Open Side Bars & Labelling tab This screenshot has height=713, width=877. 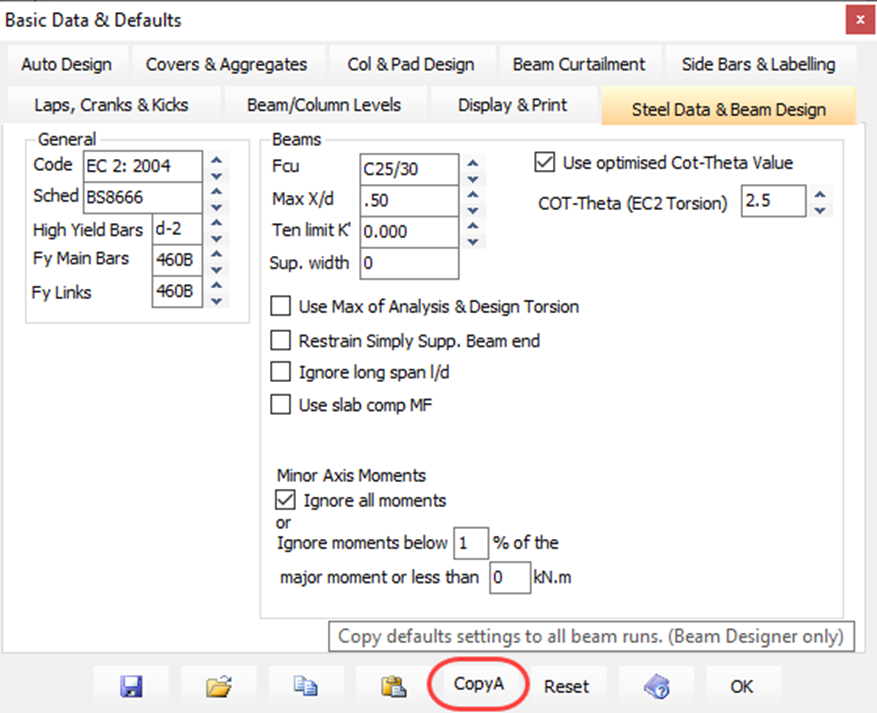coord(758,64)
